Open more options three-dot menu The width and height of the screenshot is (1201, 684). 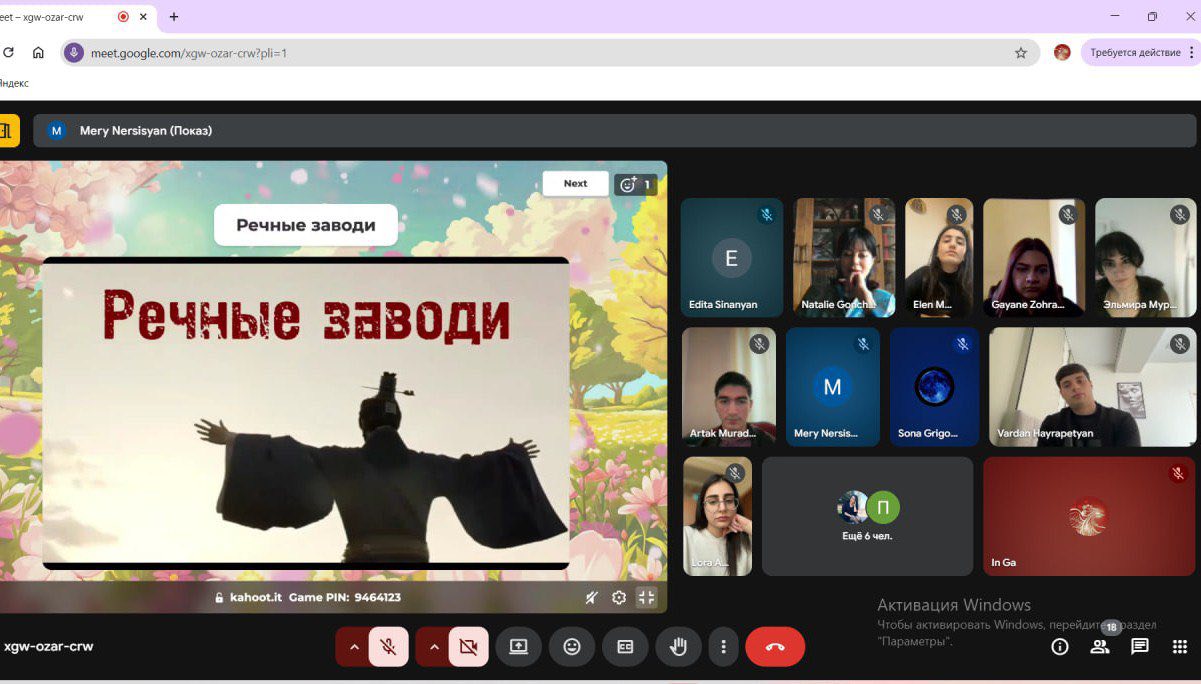pos(723,647)
